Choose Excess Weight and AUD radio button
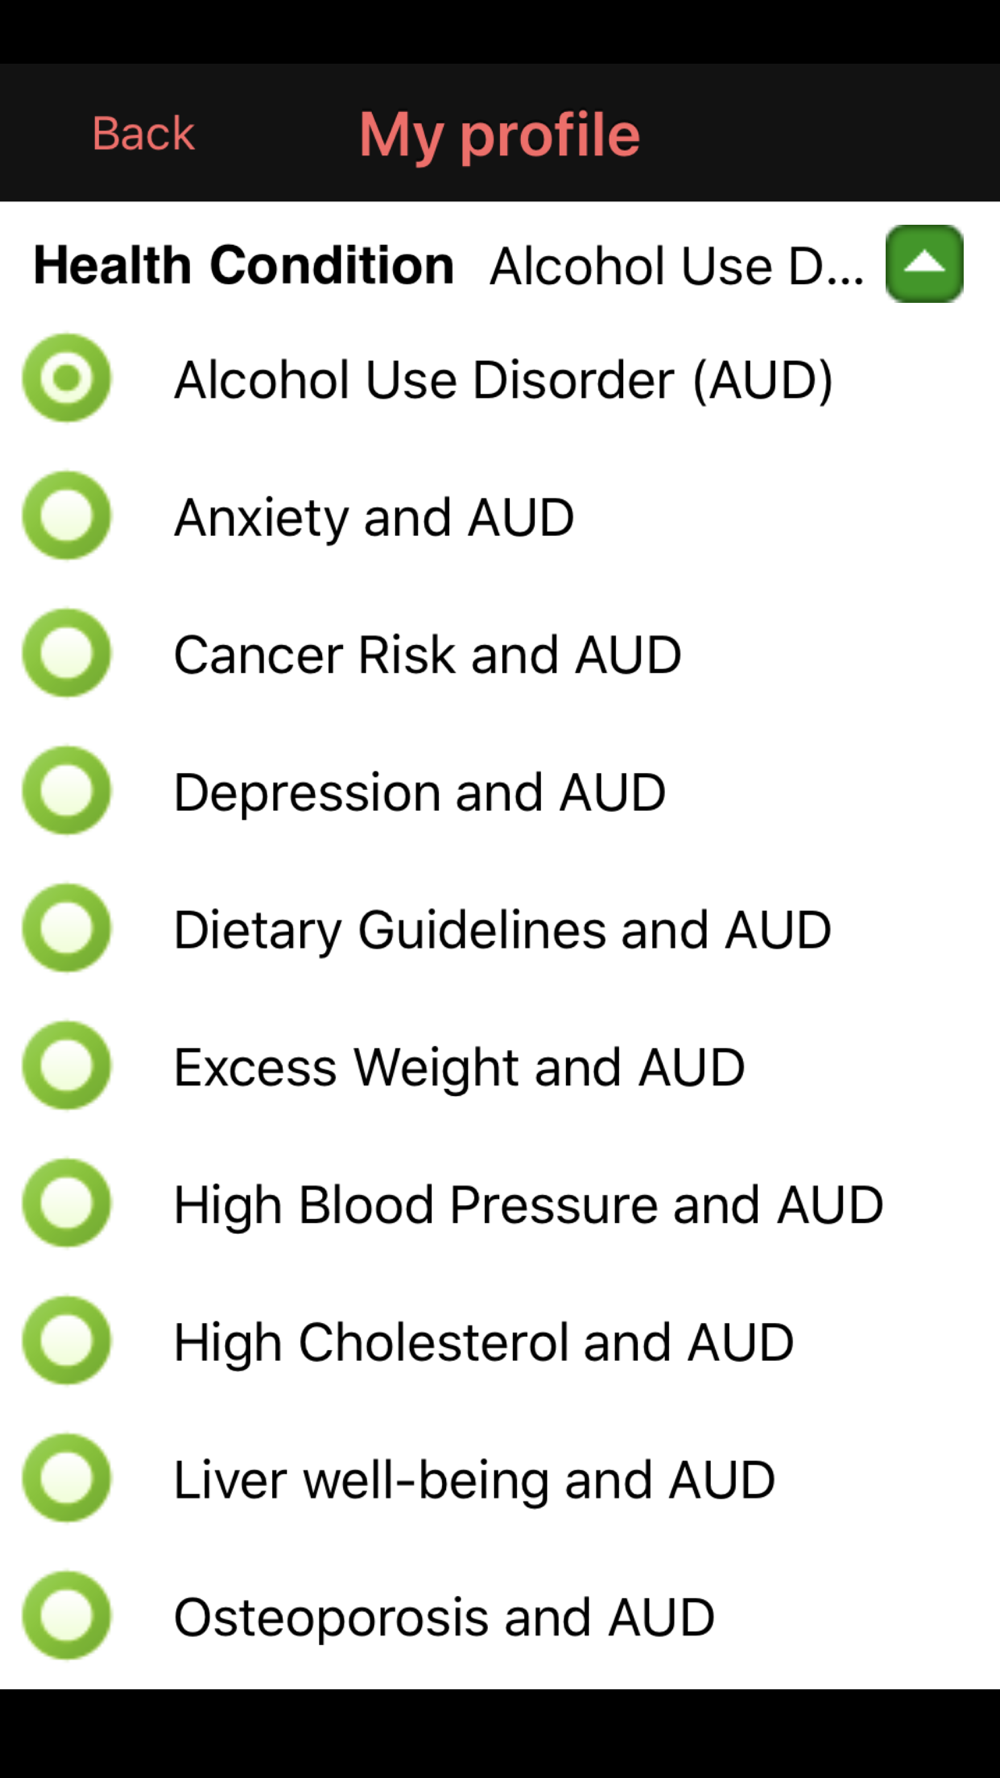Image resolution: width=1000 pixels, height=1778 pixels. 67,1066
